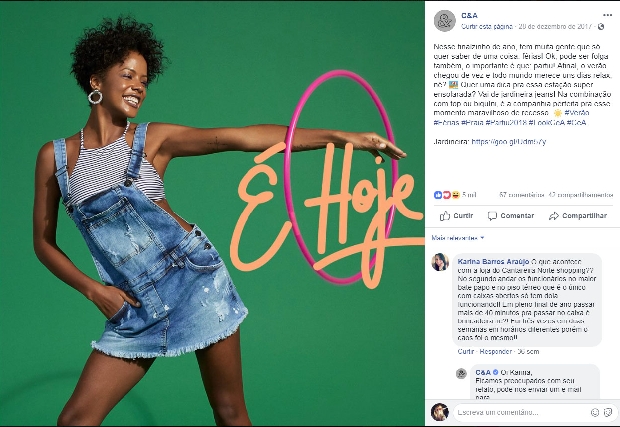Click the C&A page avatar logo
This screenshot has width=620, height=427.
(x=445, y=21)
